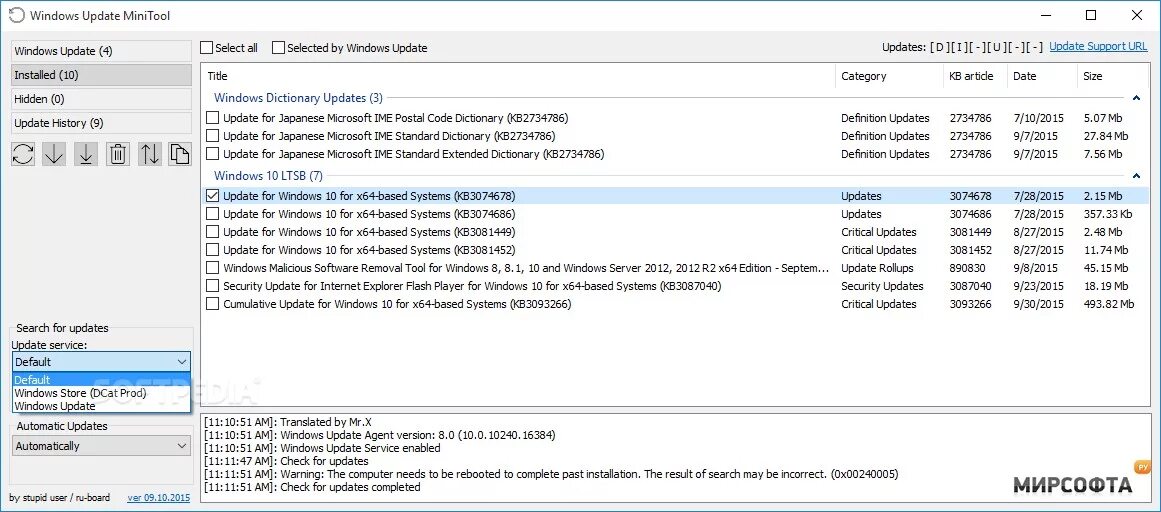The image size is (1161, 512).
Task: Click the Windows Update MiniTool title icon
Action: (x=16, y=15)
